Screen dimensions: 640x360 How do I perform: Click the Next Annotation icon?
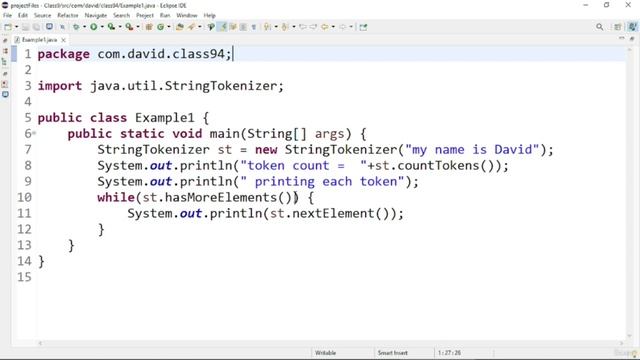coord(267,27)
